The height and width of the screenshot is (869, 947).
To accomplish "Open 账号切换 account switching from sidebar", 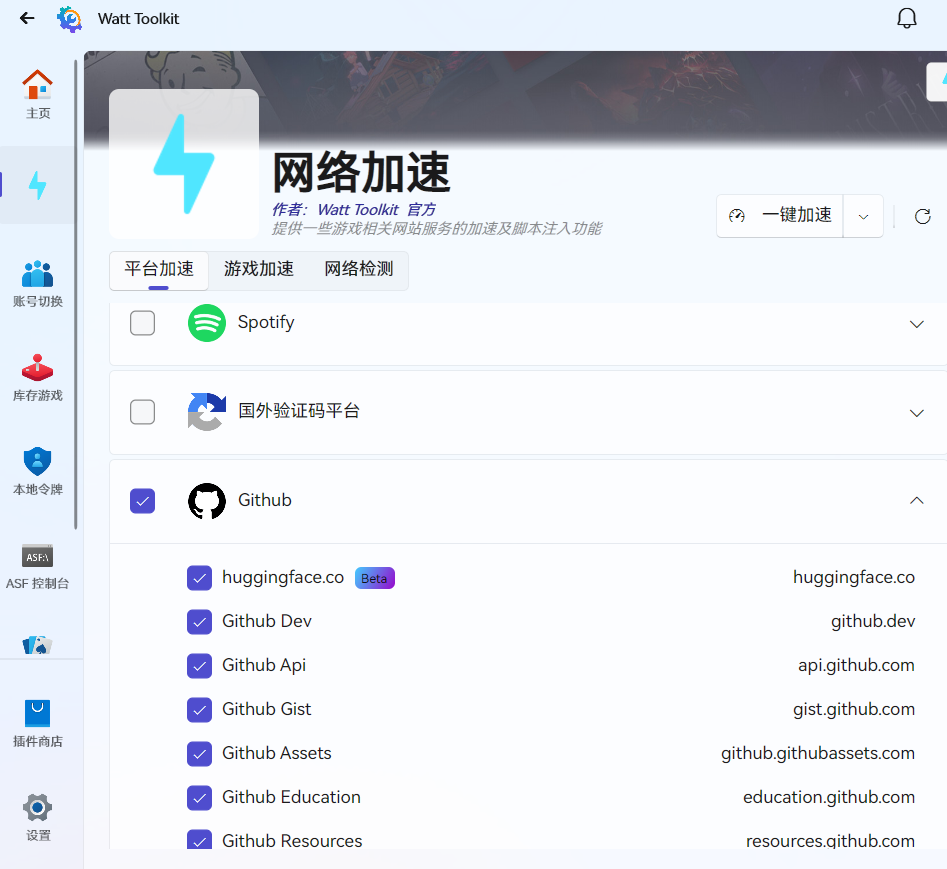I will click(x=38, y=281).
